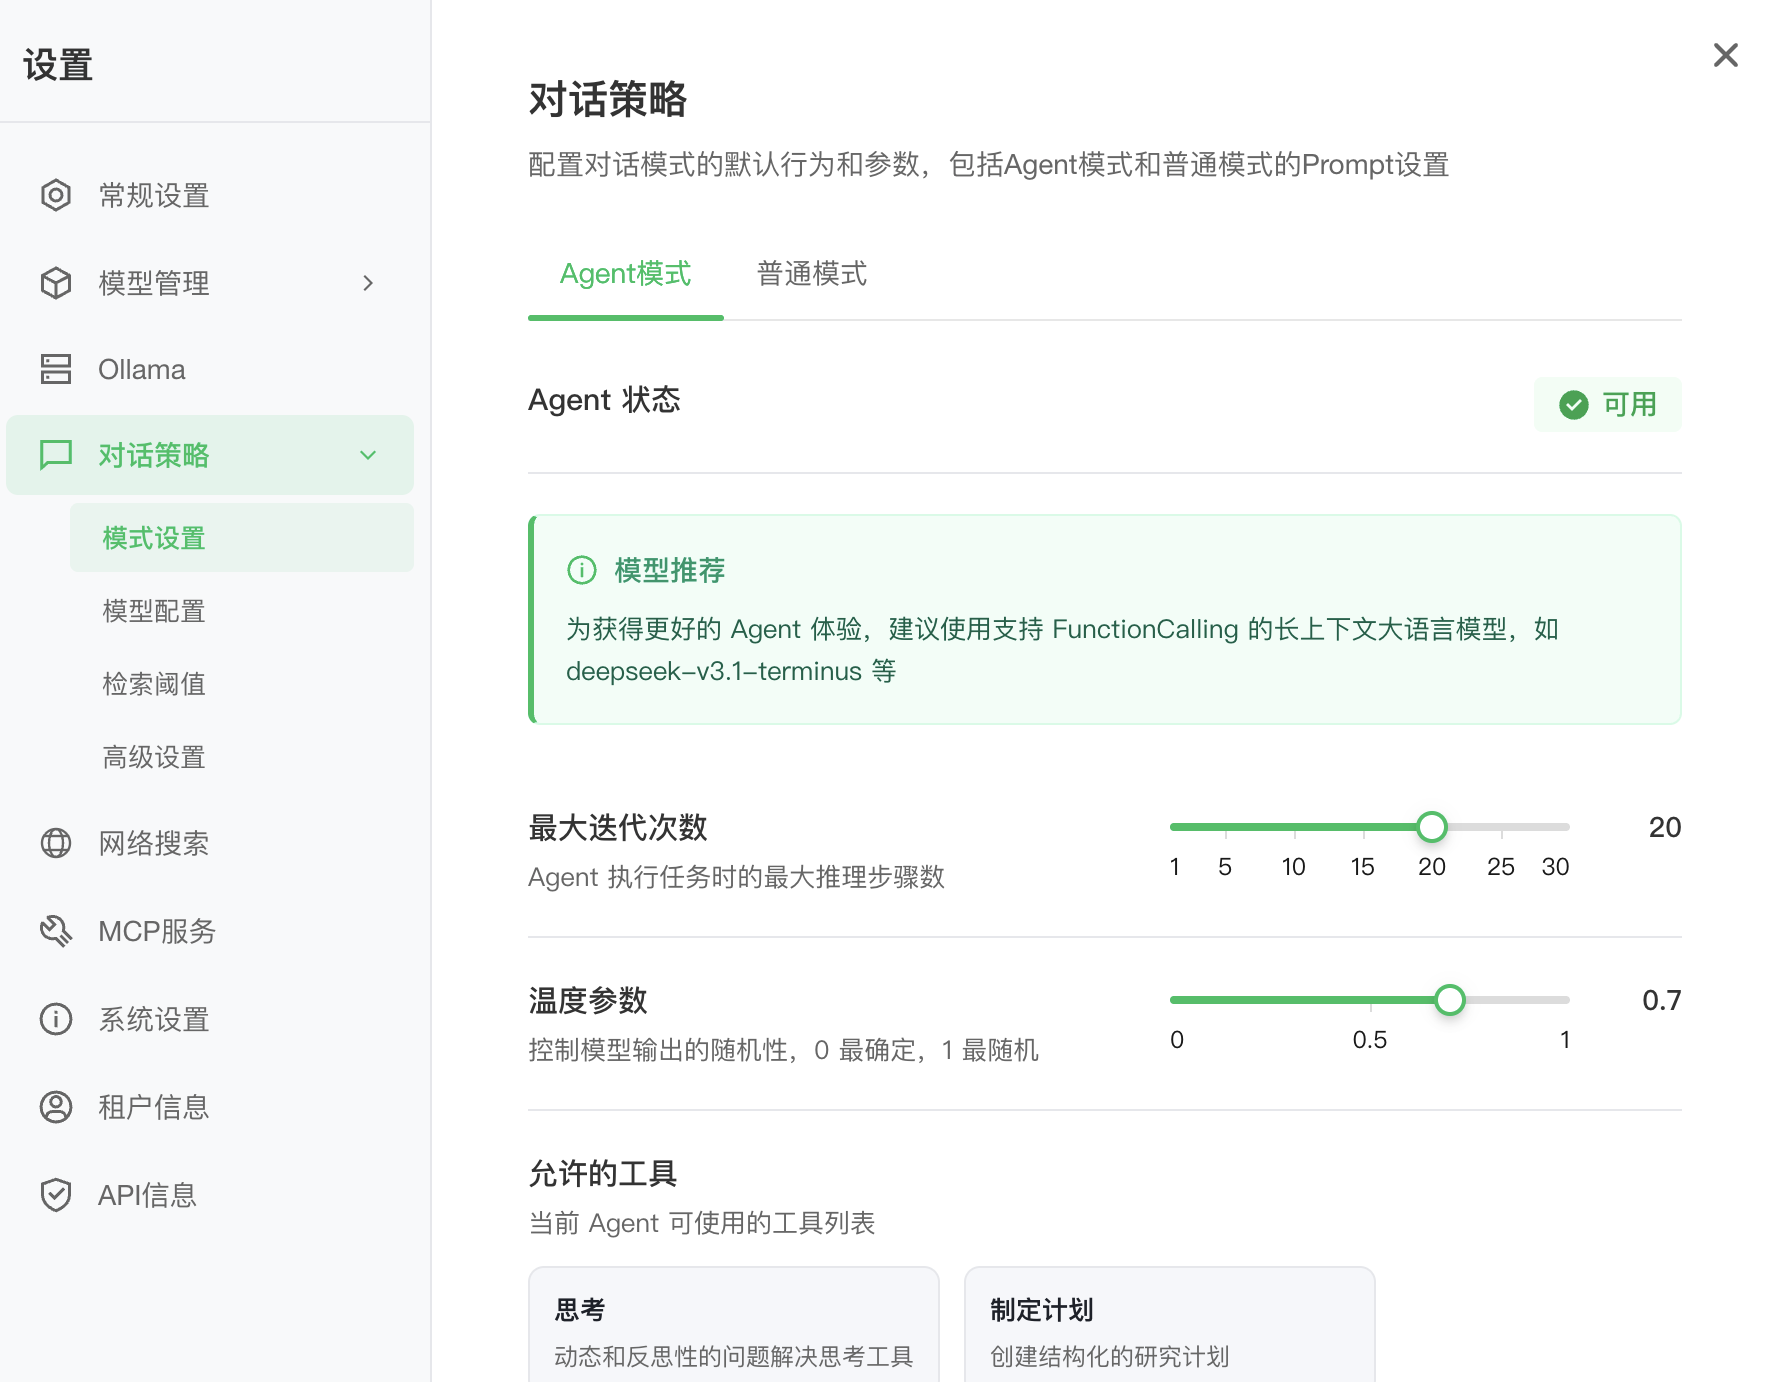Open 系统设置 info icon
1774x1382 pixels.
tap(56, 1019)
